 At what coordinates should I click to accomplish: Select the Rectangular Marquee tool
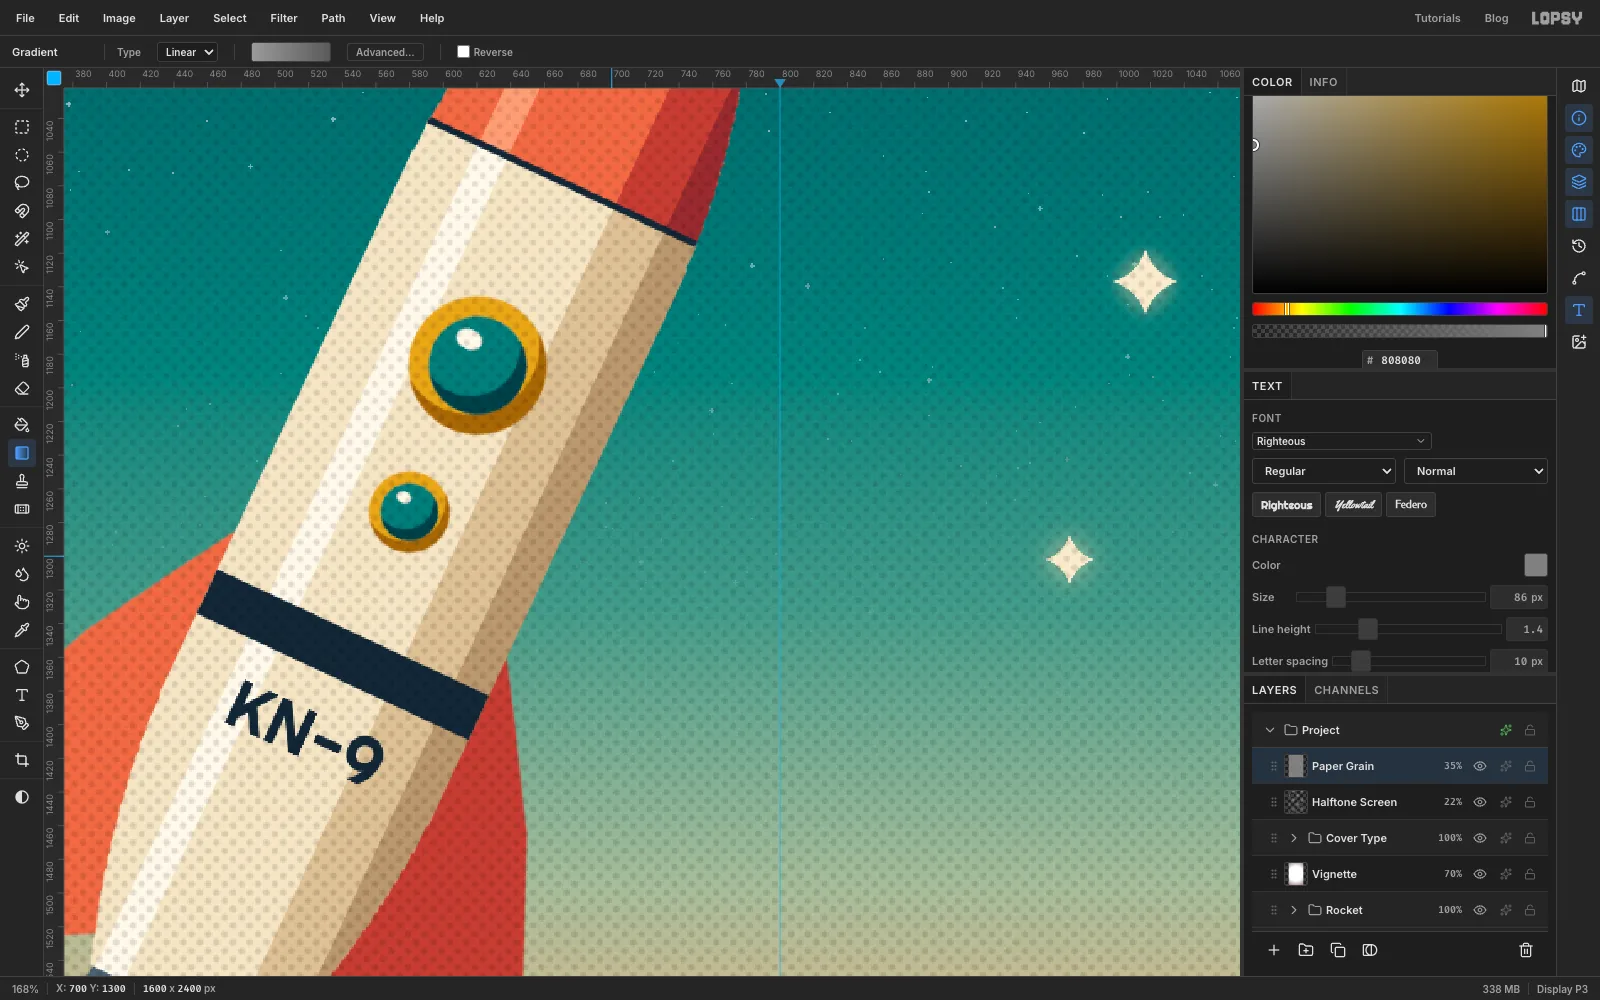[22, 127]
